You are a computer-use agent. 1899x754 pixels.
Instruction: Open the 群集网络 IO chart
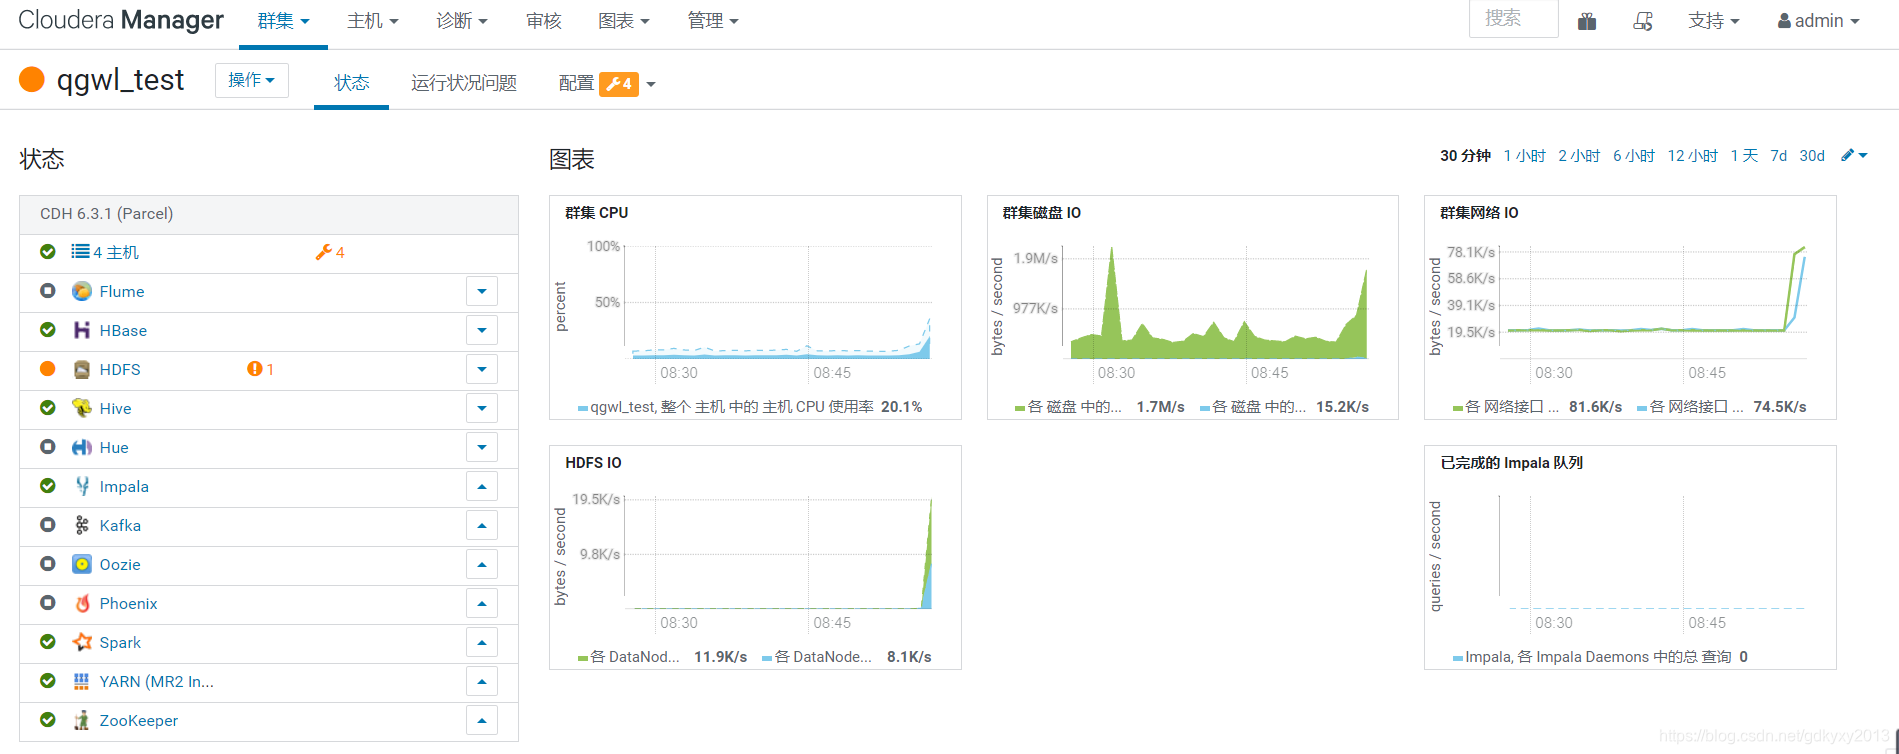click(x=1630, y=307)
